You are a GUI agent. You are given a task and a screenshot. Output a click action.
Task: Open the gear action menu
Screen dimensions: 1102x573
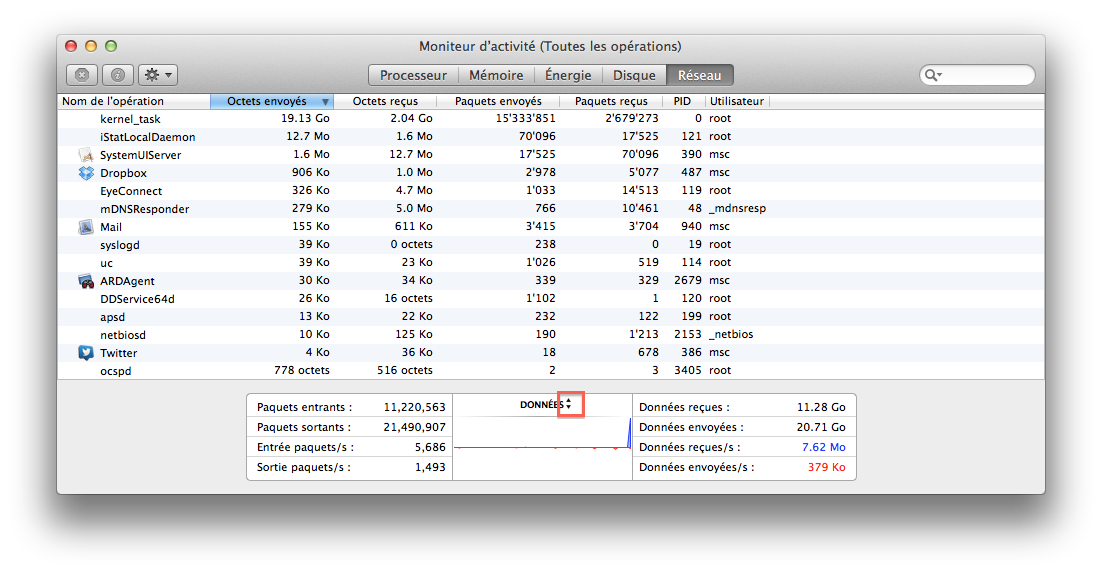coord(157,75)
